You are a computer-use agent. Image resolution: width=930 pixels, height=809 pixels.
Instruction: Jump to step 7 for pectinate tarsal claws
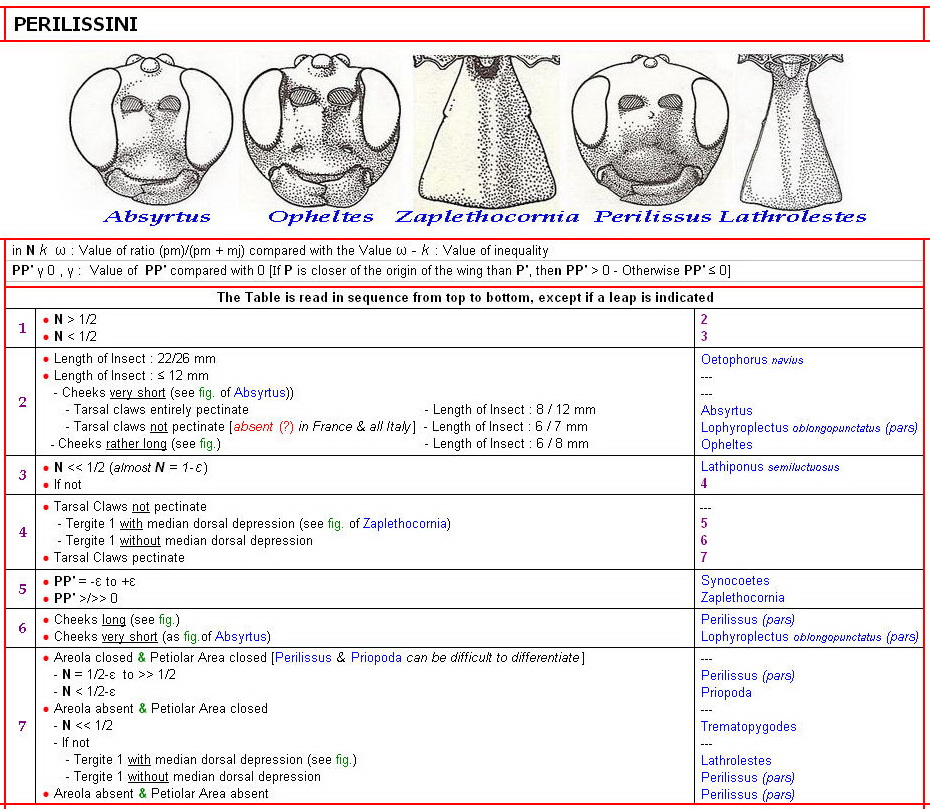coord(704,557)
